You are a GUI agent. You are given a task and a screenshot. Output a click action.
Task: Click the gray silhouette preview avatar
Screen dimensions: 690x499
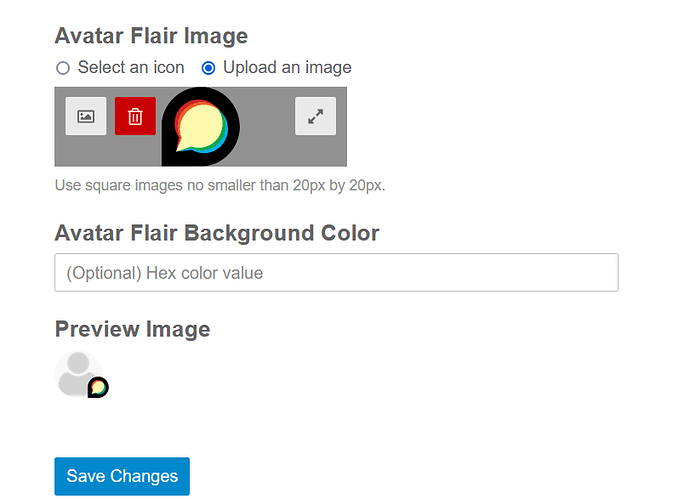(78, 374)
